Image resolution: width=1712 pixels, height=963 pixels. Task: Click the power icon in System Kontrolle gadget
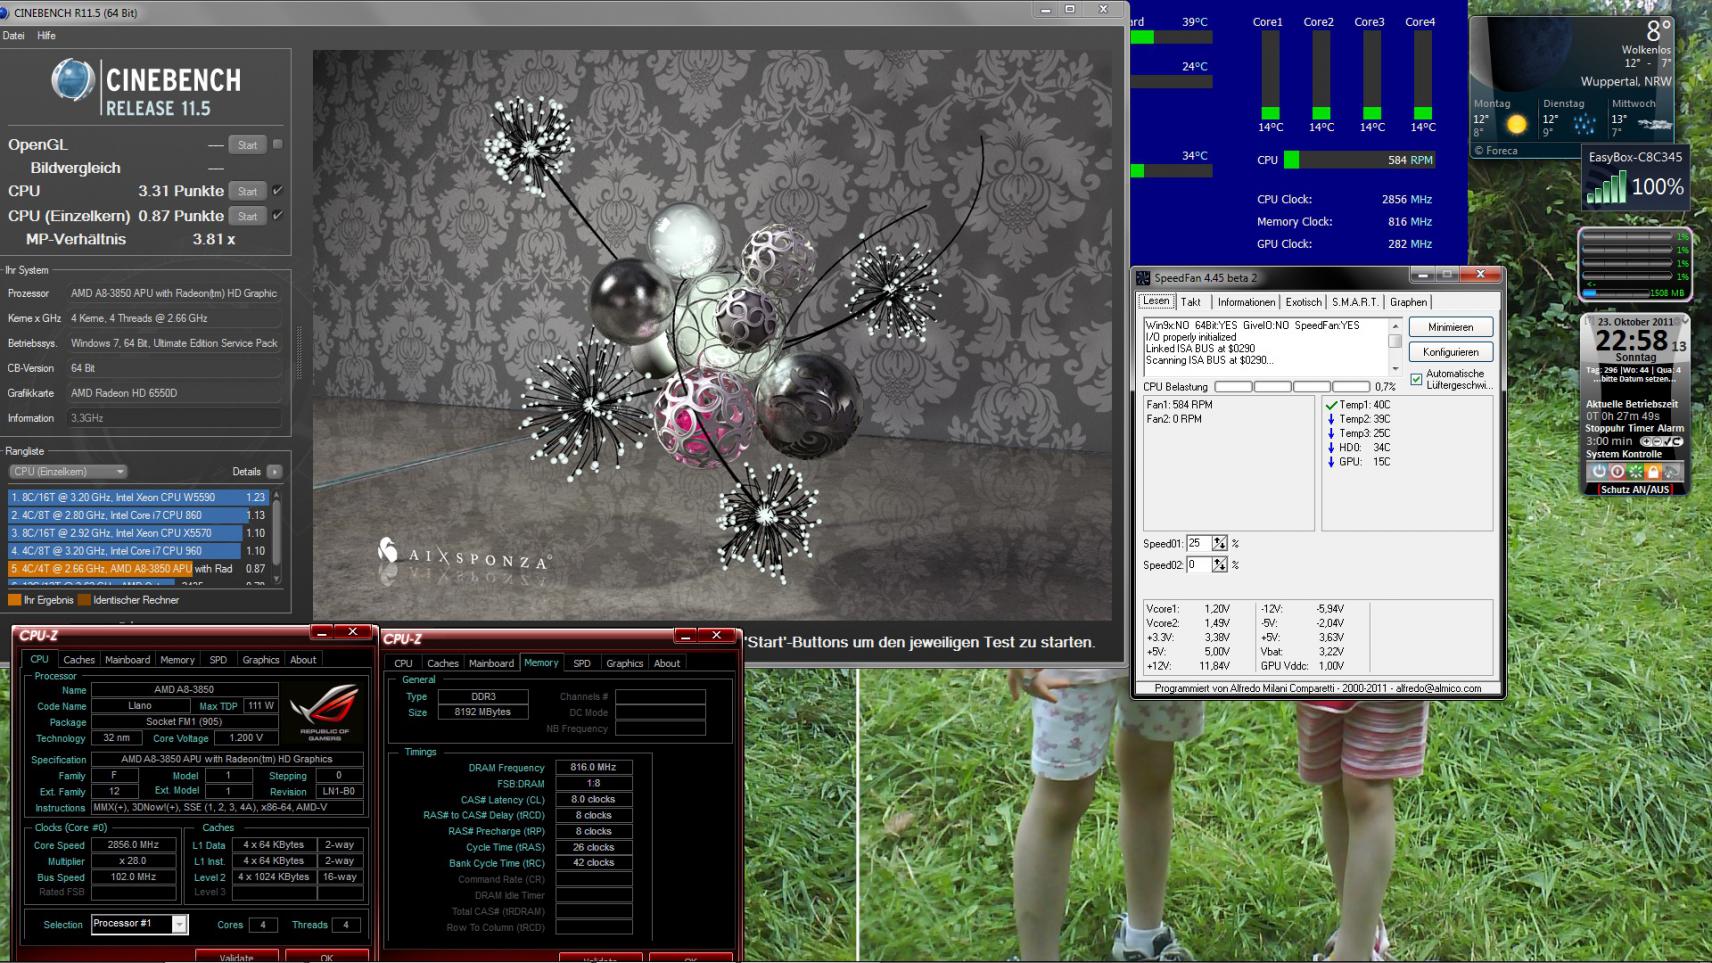[x=1598, y=471]
